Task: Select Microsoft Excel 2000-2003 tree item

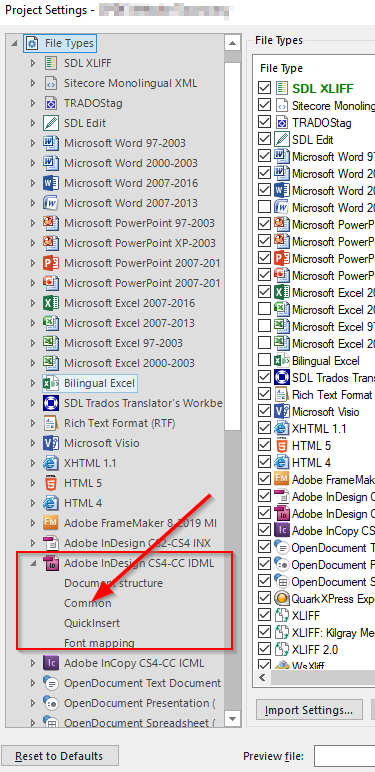Action: [129, 363]
